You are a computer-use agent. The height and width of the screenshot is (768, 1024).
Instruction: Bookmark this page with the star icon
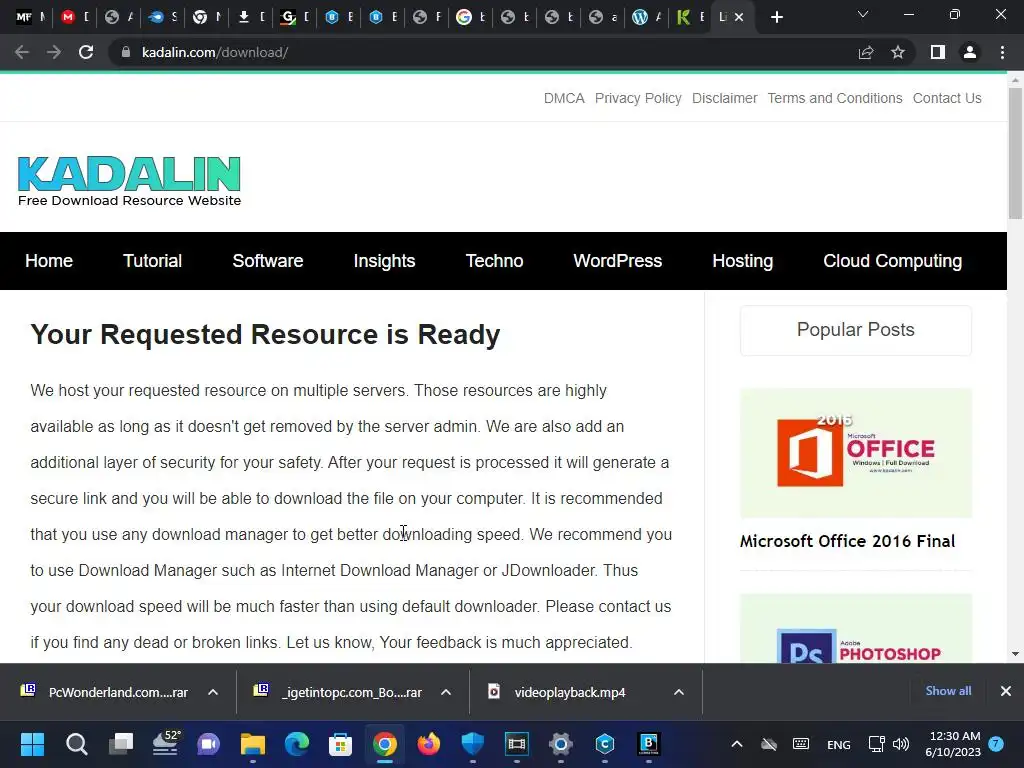click(x=898, y=52)
